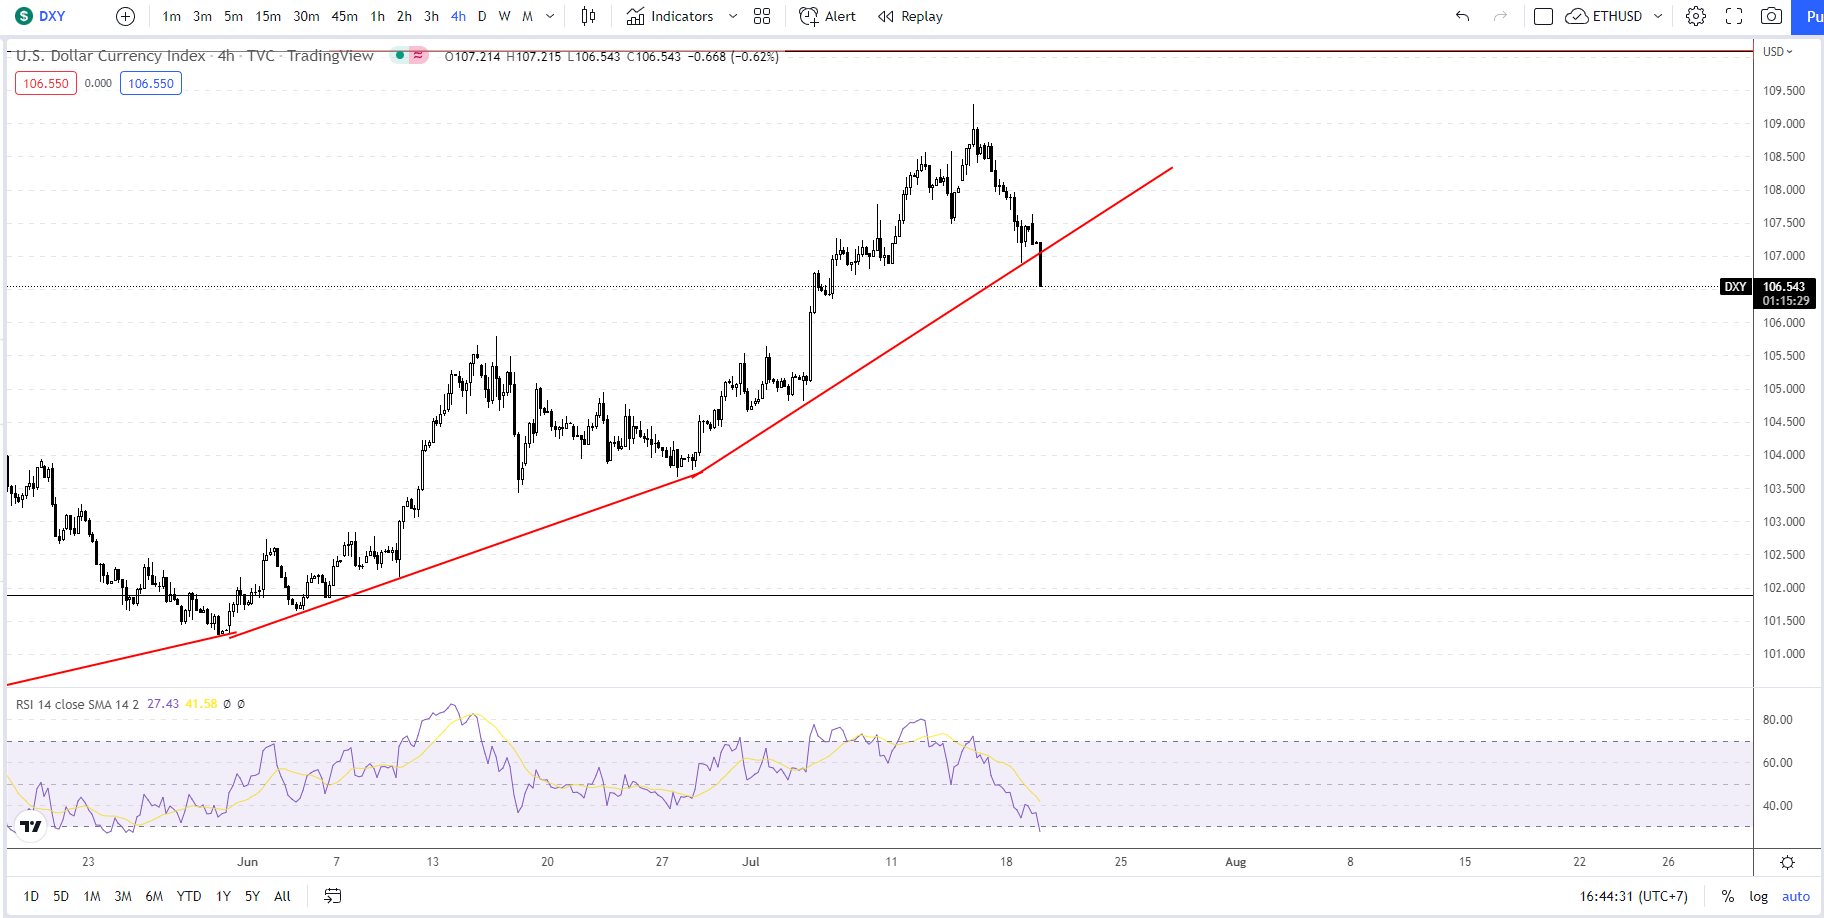Set date range to 5D
The height and width of the screenshot is (918, 1824).
(61, 896)
